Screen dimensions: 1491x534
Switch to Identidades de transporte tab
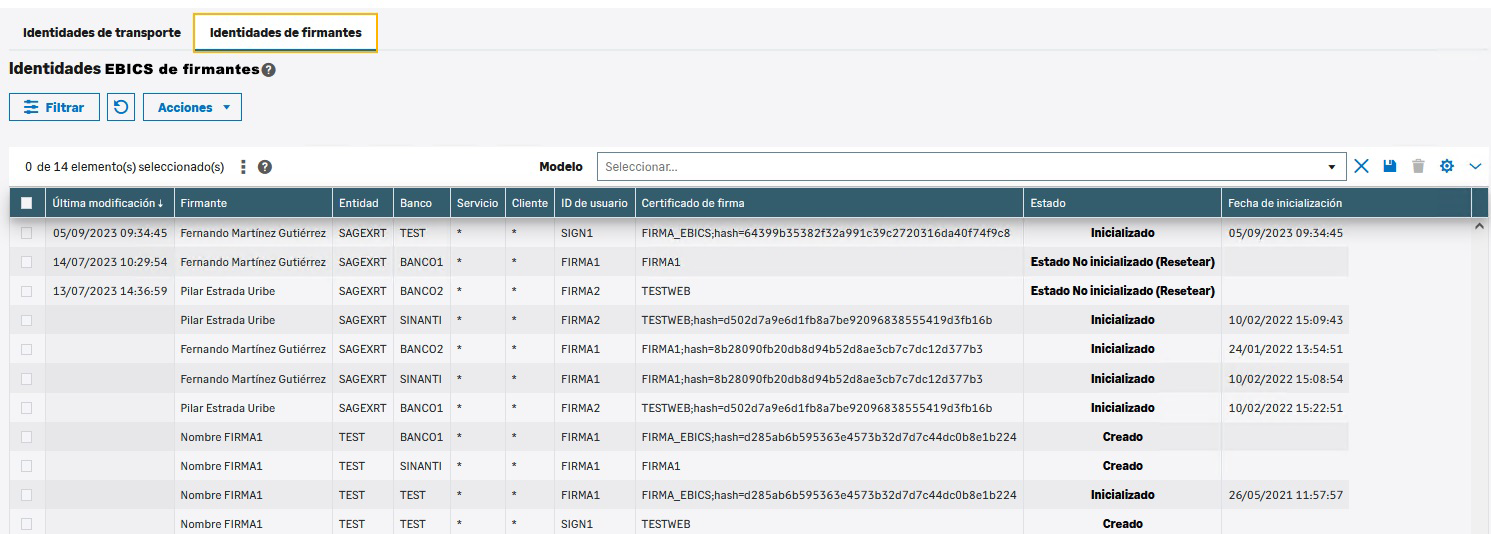click(x=102, y=33)
